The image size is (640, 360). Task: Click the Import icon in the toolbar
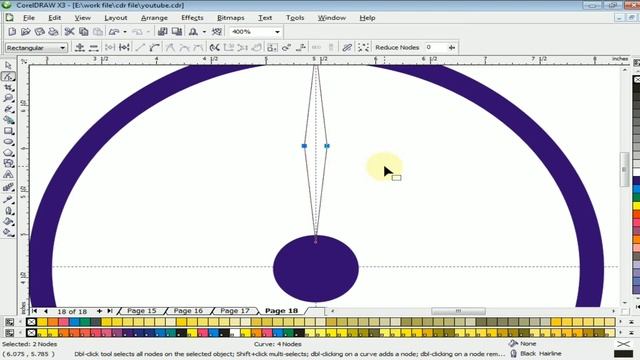click(x=162, y=31)
